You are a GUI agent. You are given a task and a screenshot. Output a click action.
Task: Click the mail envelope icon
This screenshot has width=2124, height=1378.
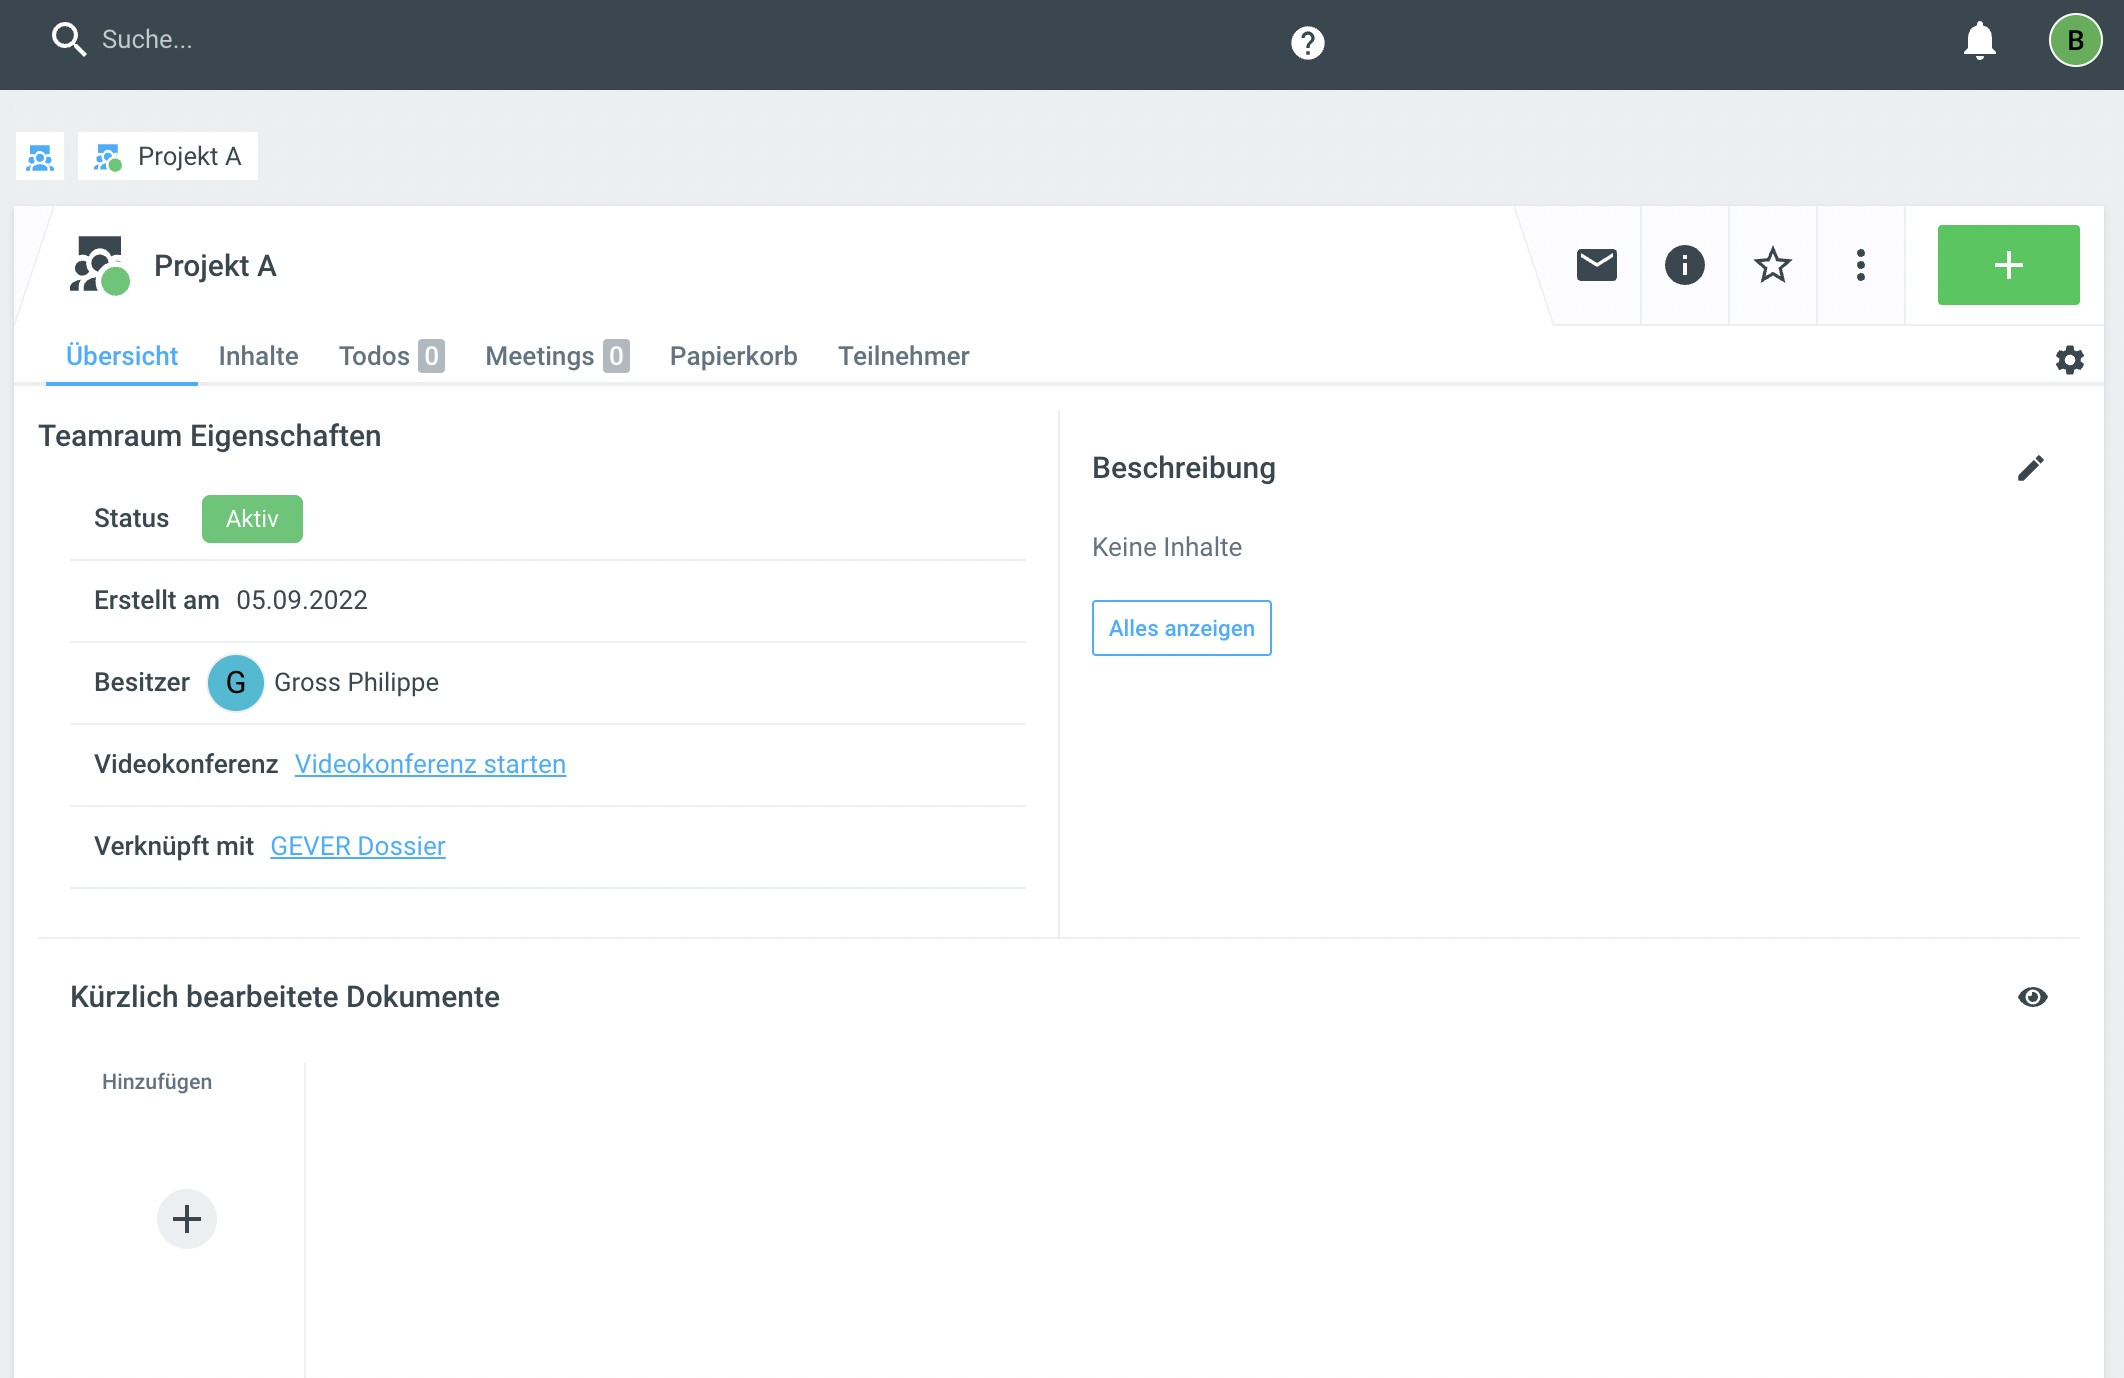coord(1596,265)
